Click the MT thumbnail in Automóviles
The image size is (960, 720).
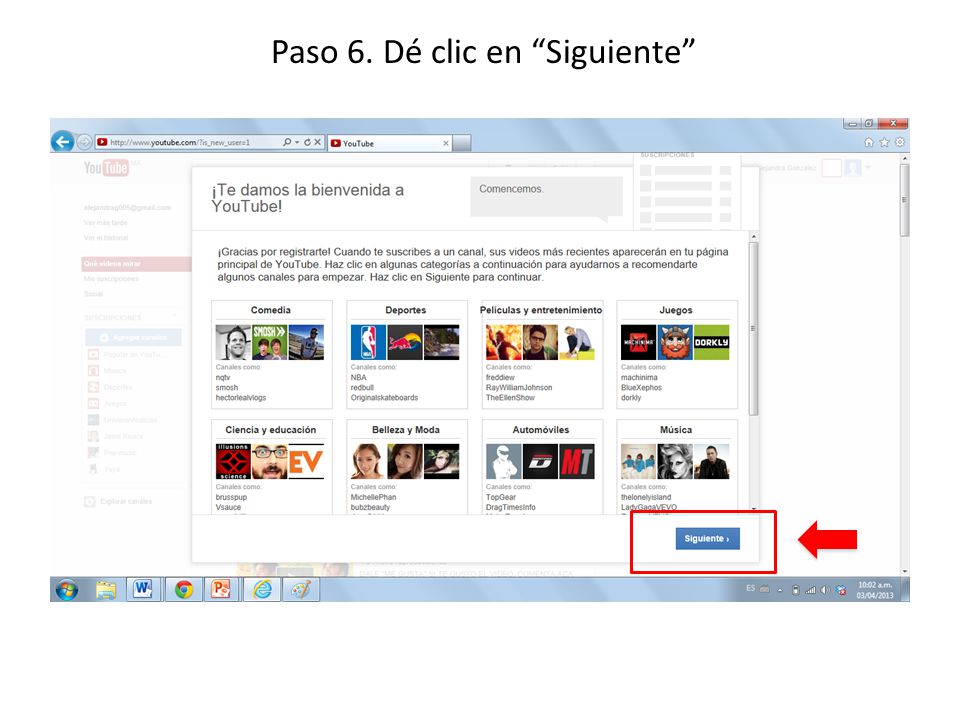click(x=577, y=462)
